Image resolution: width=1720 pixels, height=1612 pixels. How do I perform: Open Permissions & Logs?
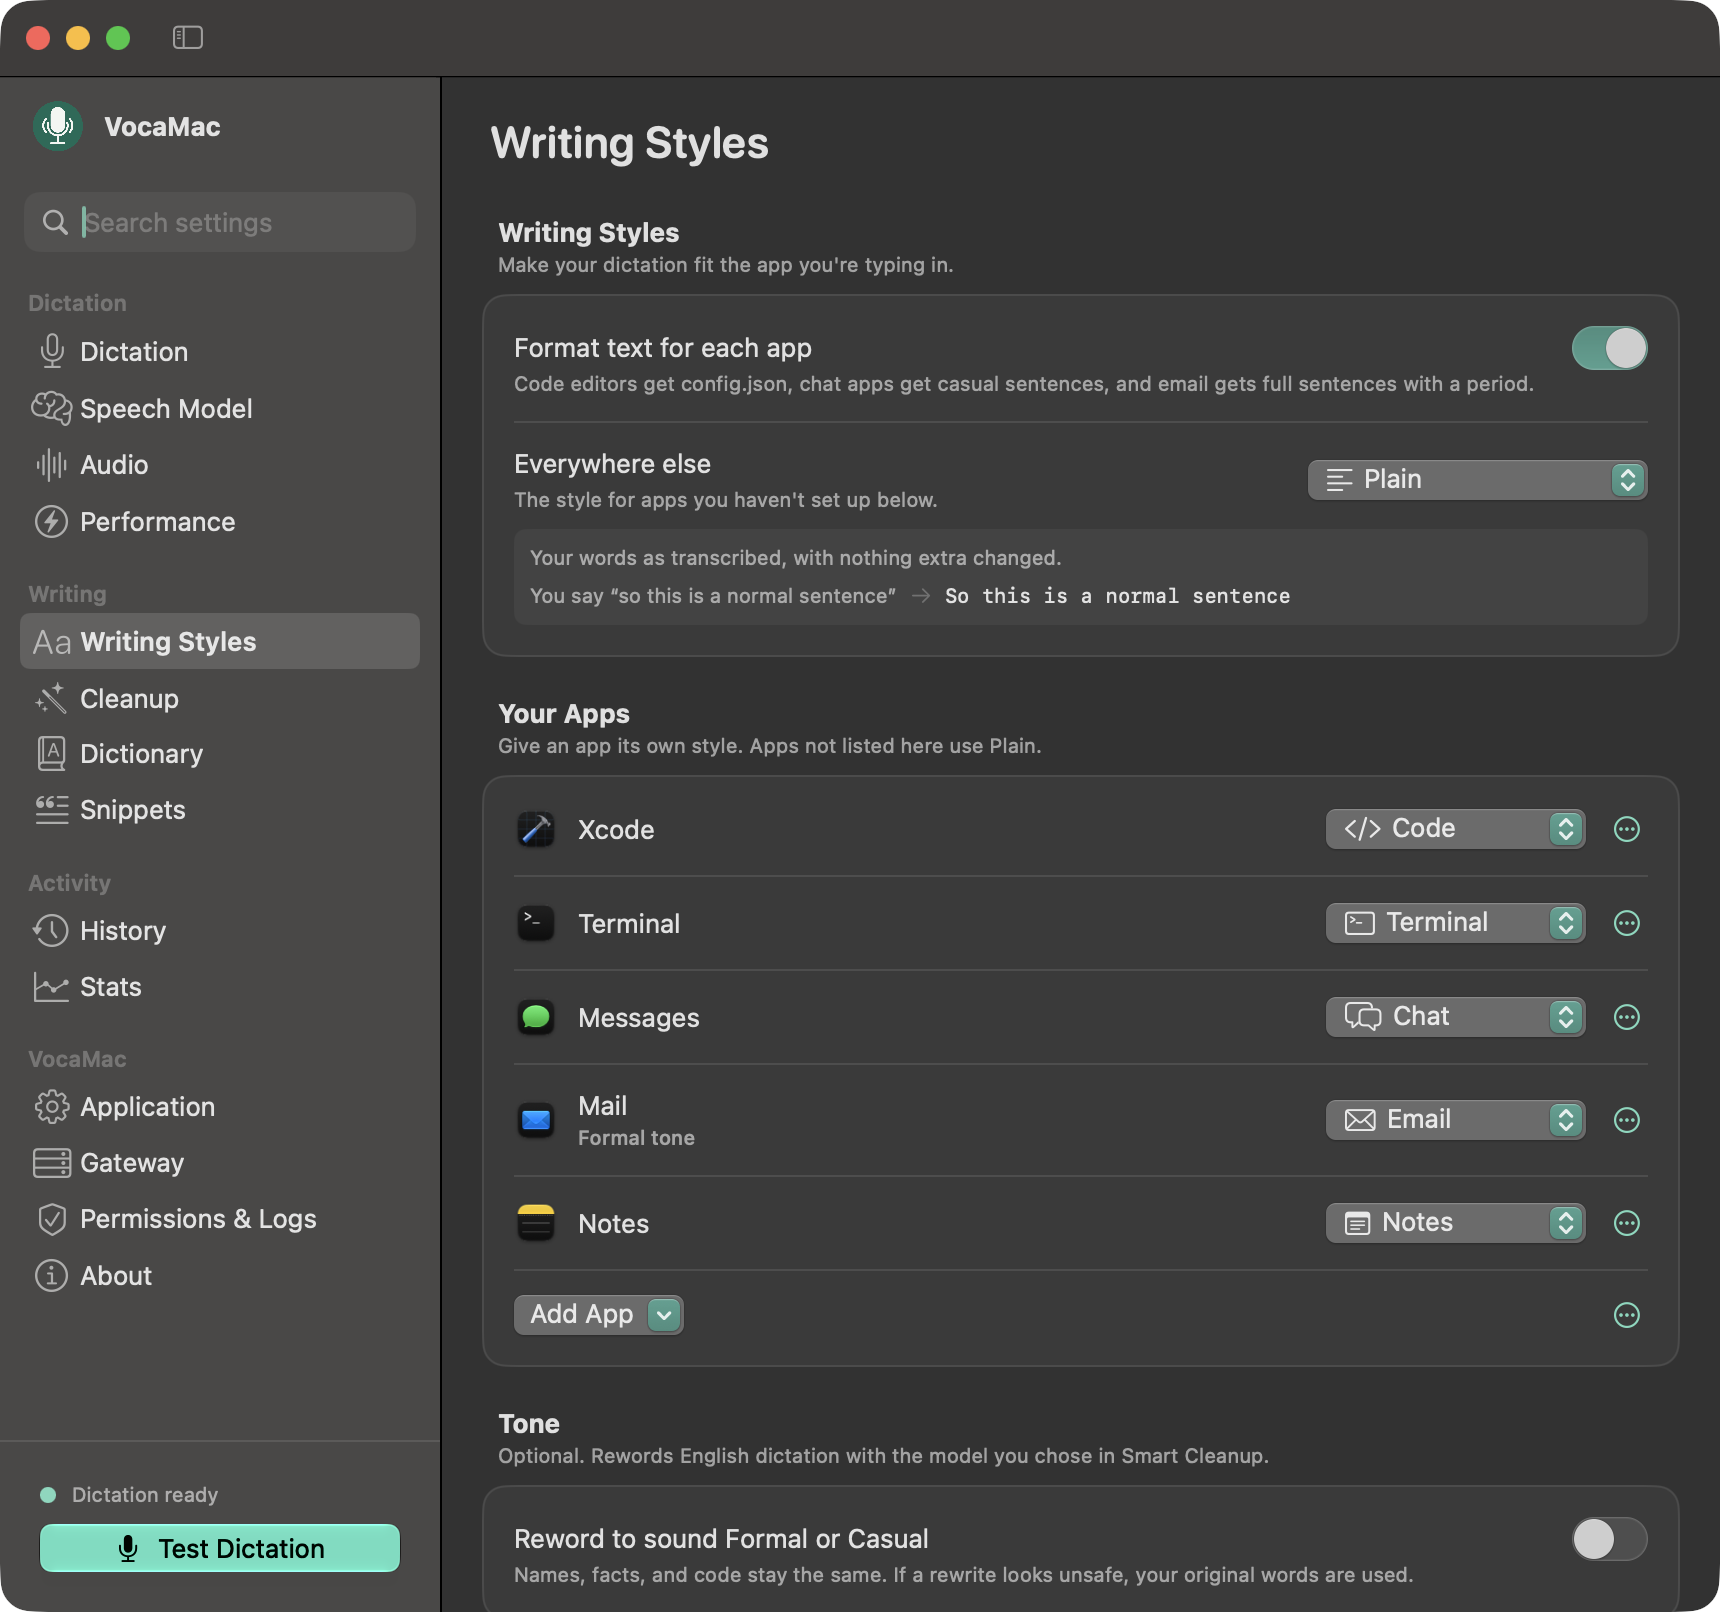tap(220, 1219)
